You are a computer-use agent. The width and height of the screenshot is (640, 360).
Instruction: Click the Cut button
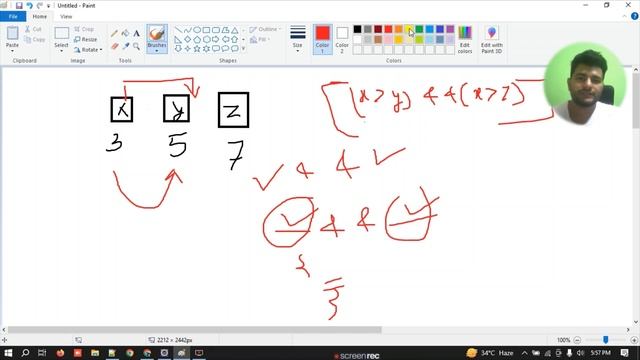(x=33, y=29)
